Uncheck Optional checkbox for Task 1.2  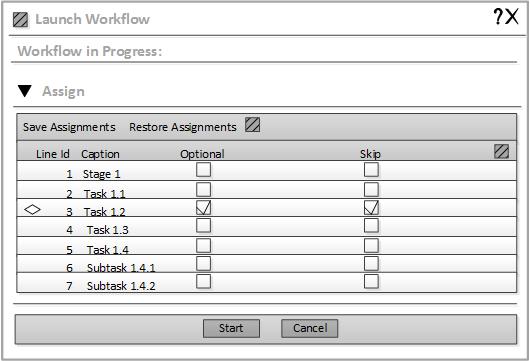coord(203,208)
